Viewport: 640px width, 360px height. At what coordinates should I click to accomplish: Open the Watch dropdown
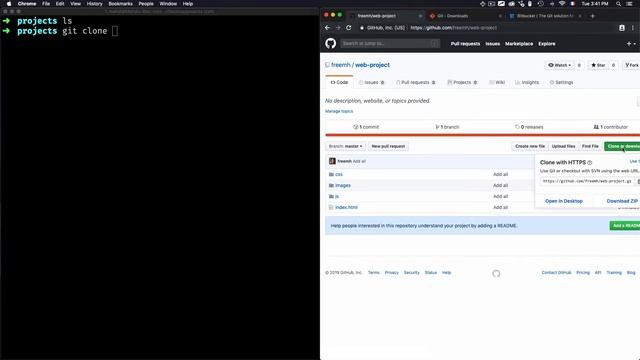pyautogui.click(x=560, y=65)
